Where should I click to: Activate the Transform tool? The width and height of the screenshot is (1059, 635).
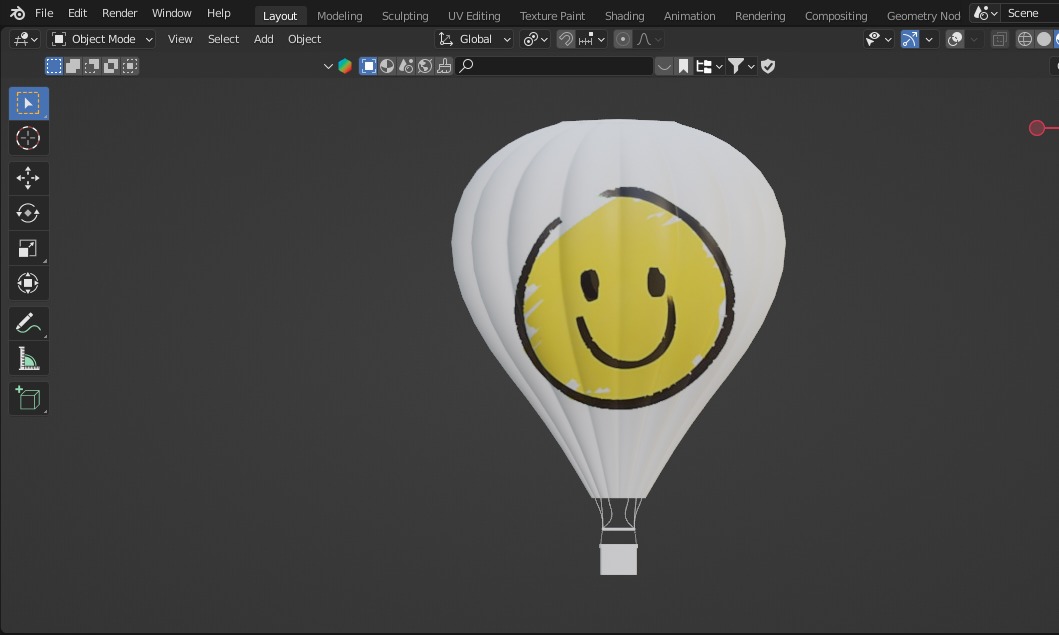point(28,283)
